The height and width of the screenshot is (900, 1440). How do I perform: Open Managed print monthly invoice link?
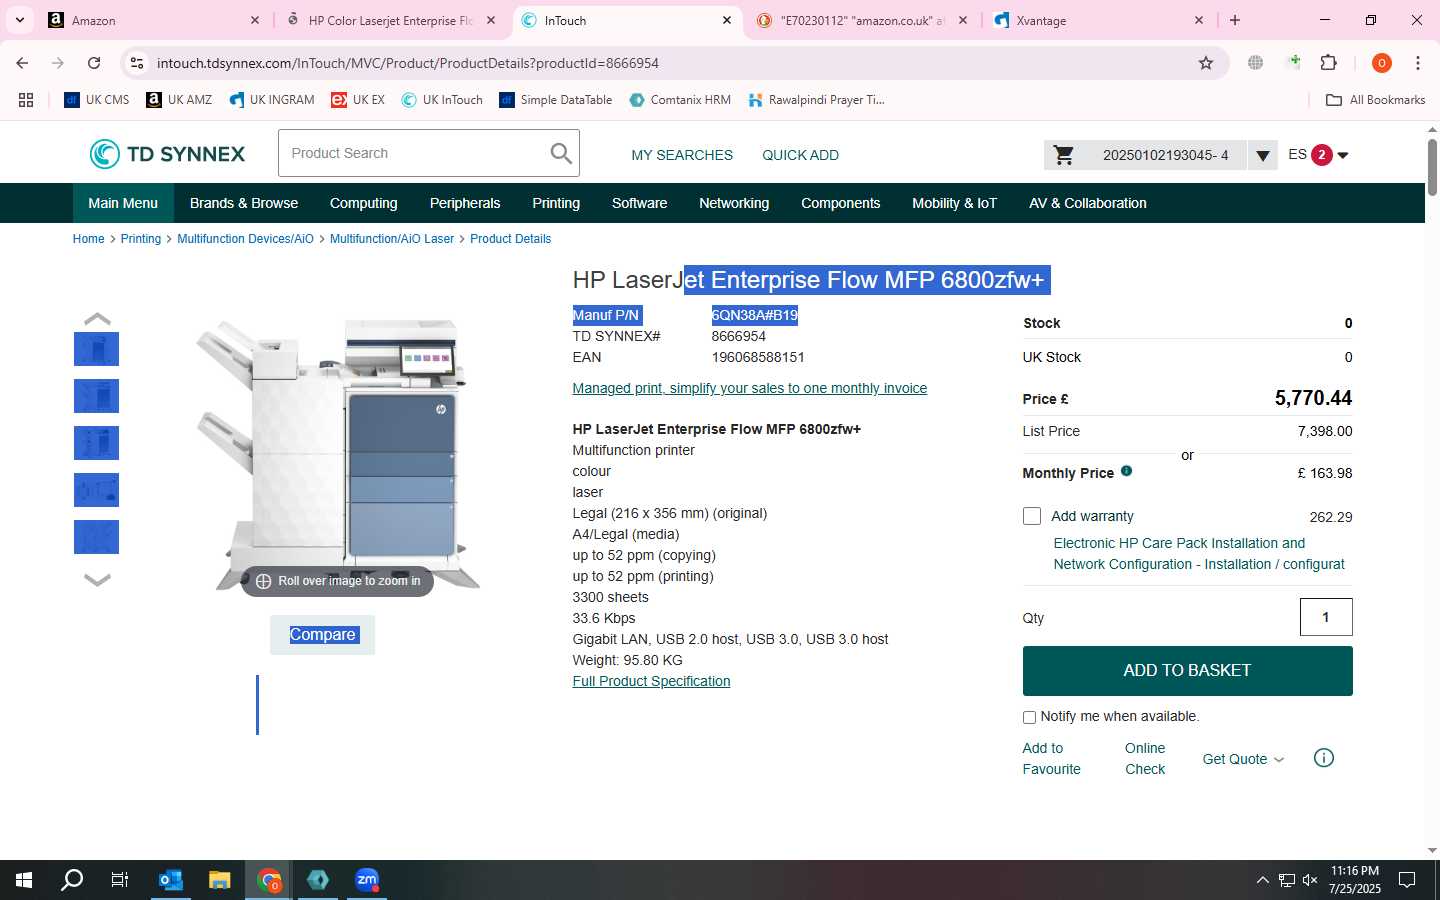(x=749, y=388)
